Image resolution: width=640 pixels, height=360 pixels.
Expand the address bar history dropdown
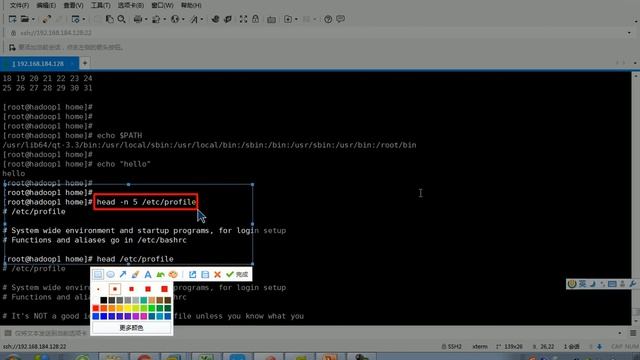pos(629,33)
